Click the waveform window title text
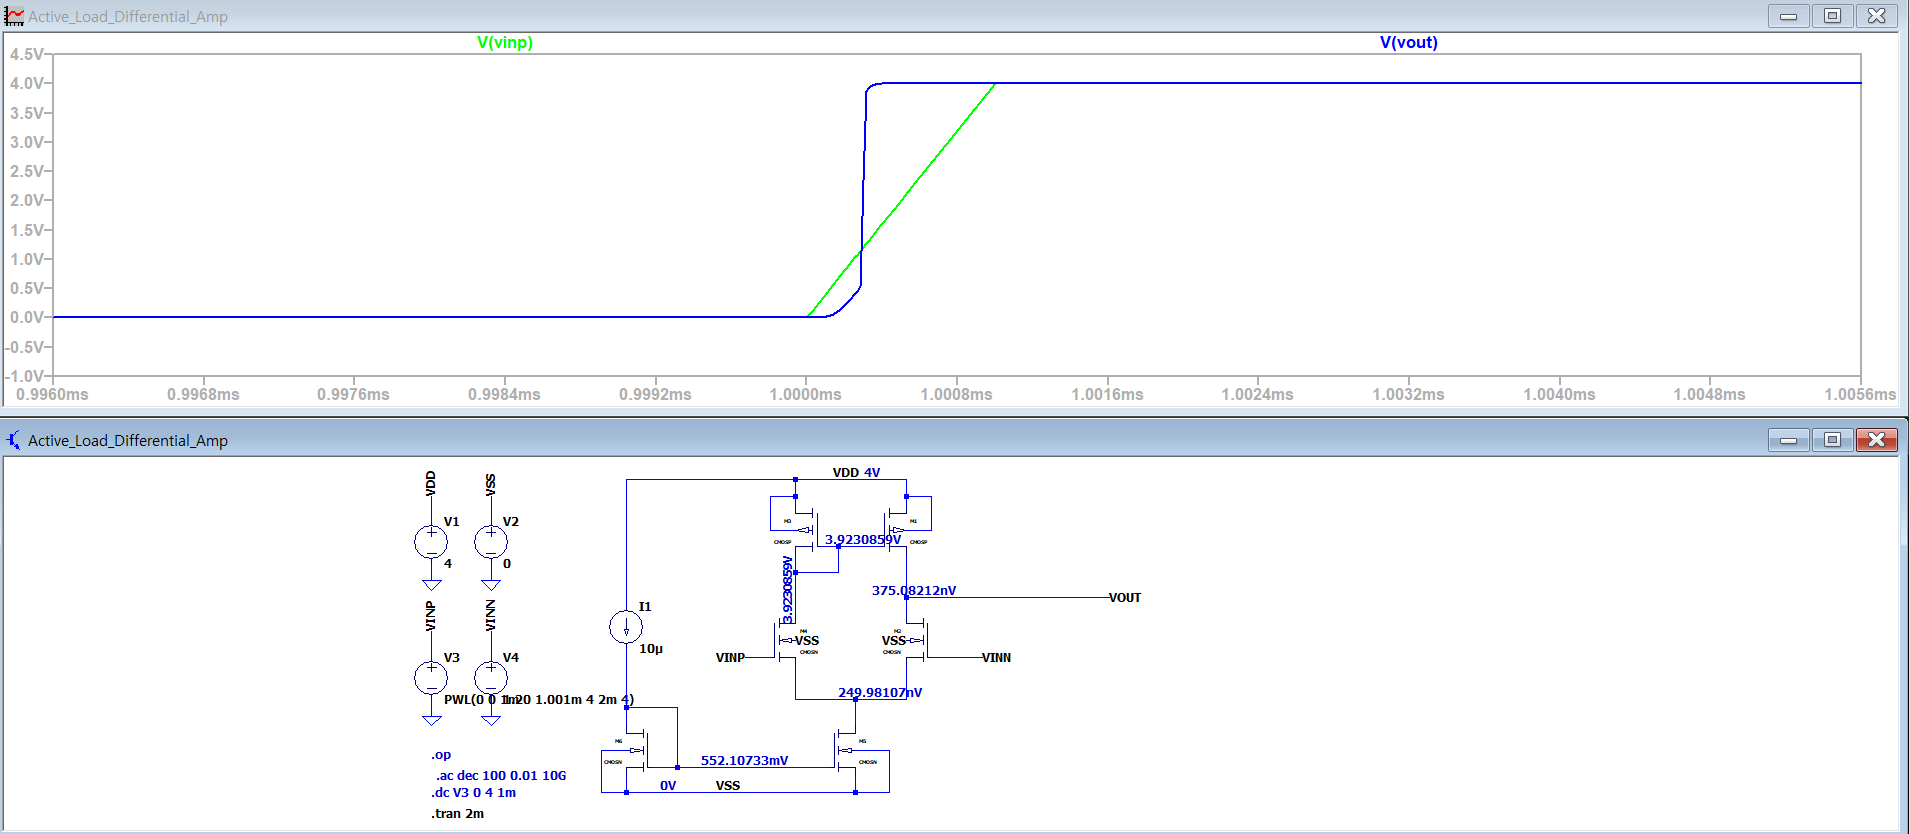The height and width of the screenshot is (834, 1910). [x=128, y=16]
